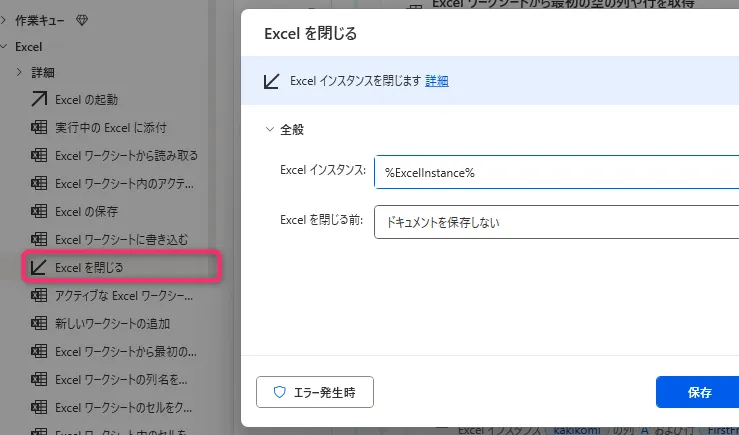This screenshot has width=739, height=435.
Task: Click the 実行中の Excel に添付 icon
Action: pyautogui.click(x=40, y=127)
